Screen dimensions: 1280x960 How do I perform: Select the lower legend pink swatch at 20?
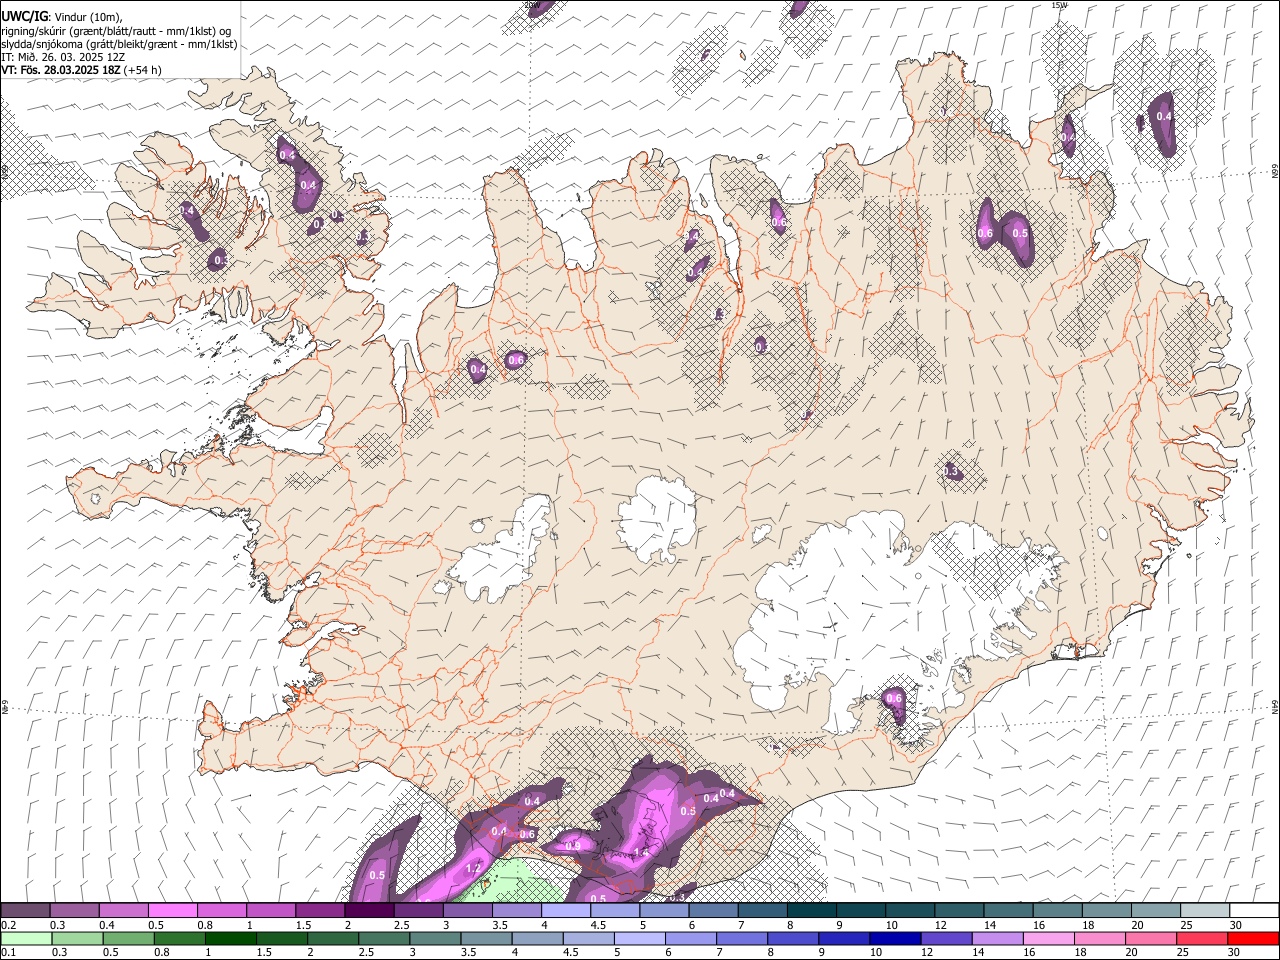(1149, 939)
